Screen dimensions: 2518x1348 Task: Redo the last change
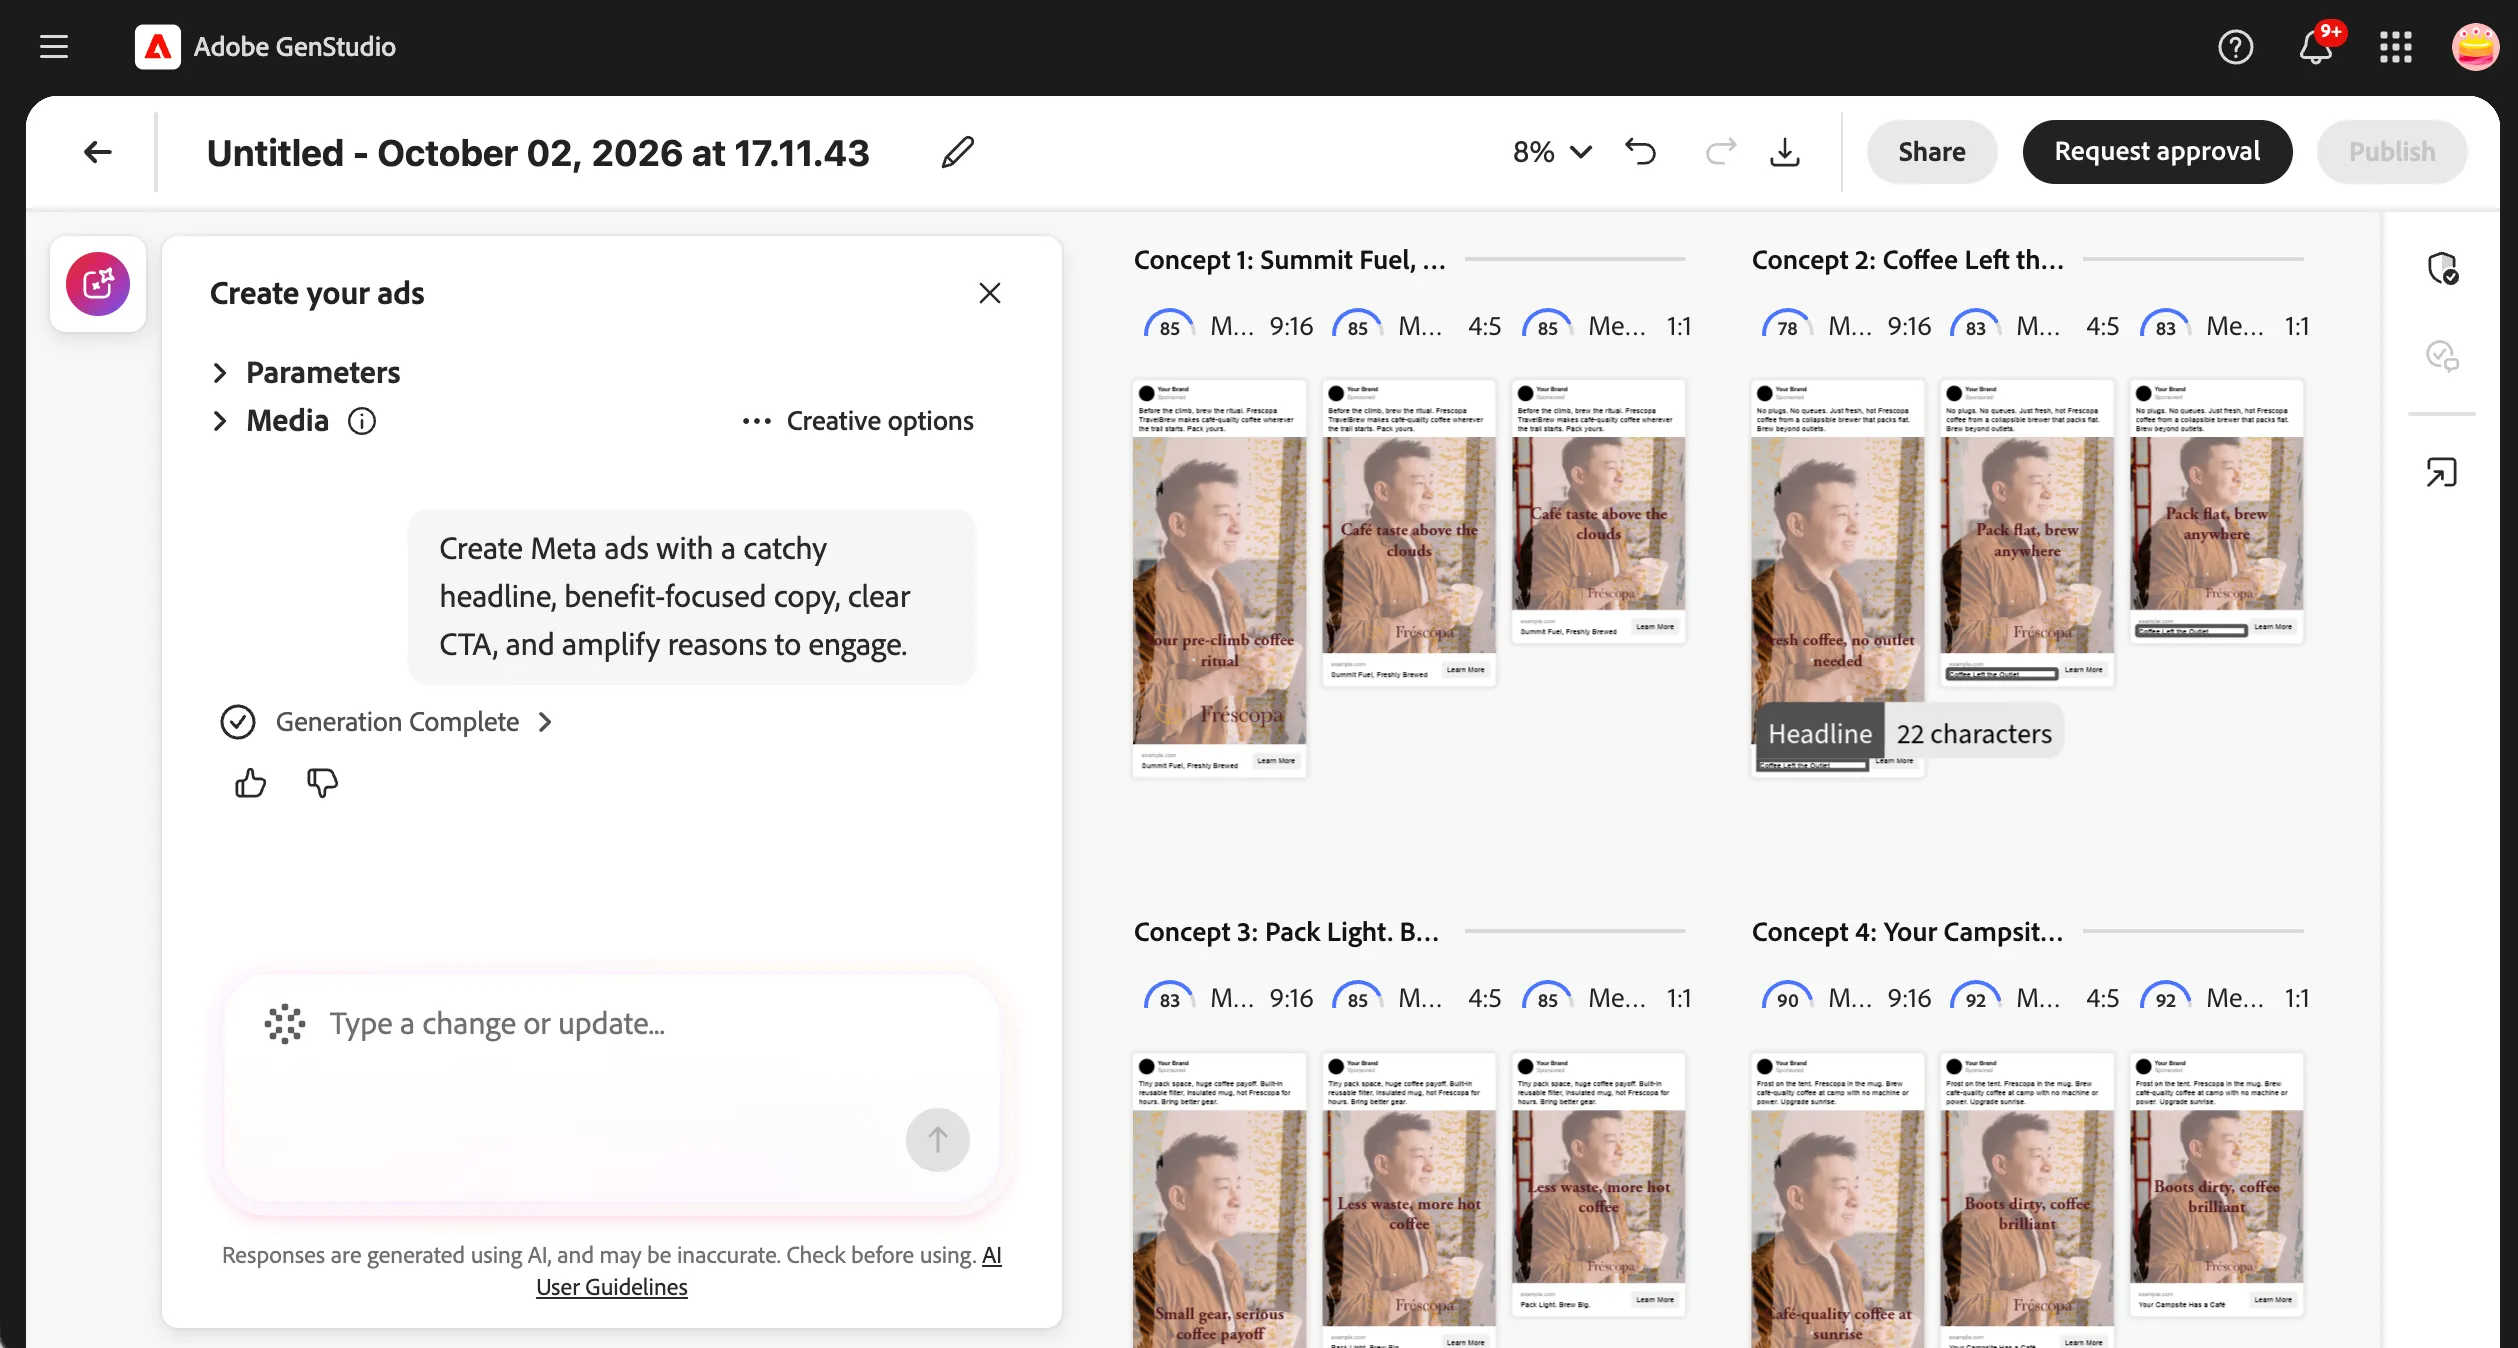tap(1720, 152)
